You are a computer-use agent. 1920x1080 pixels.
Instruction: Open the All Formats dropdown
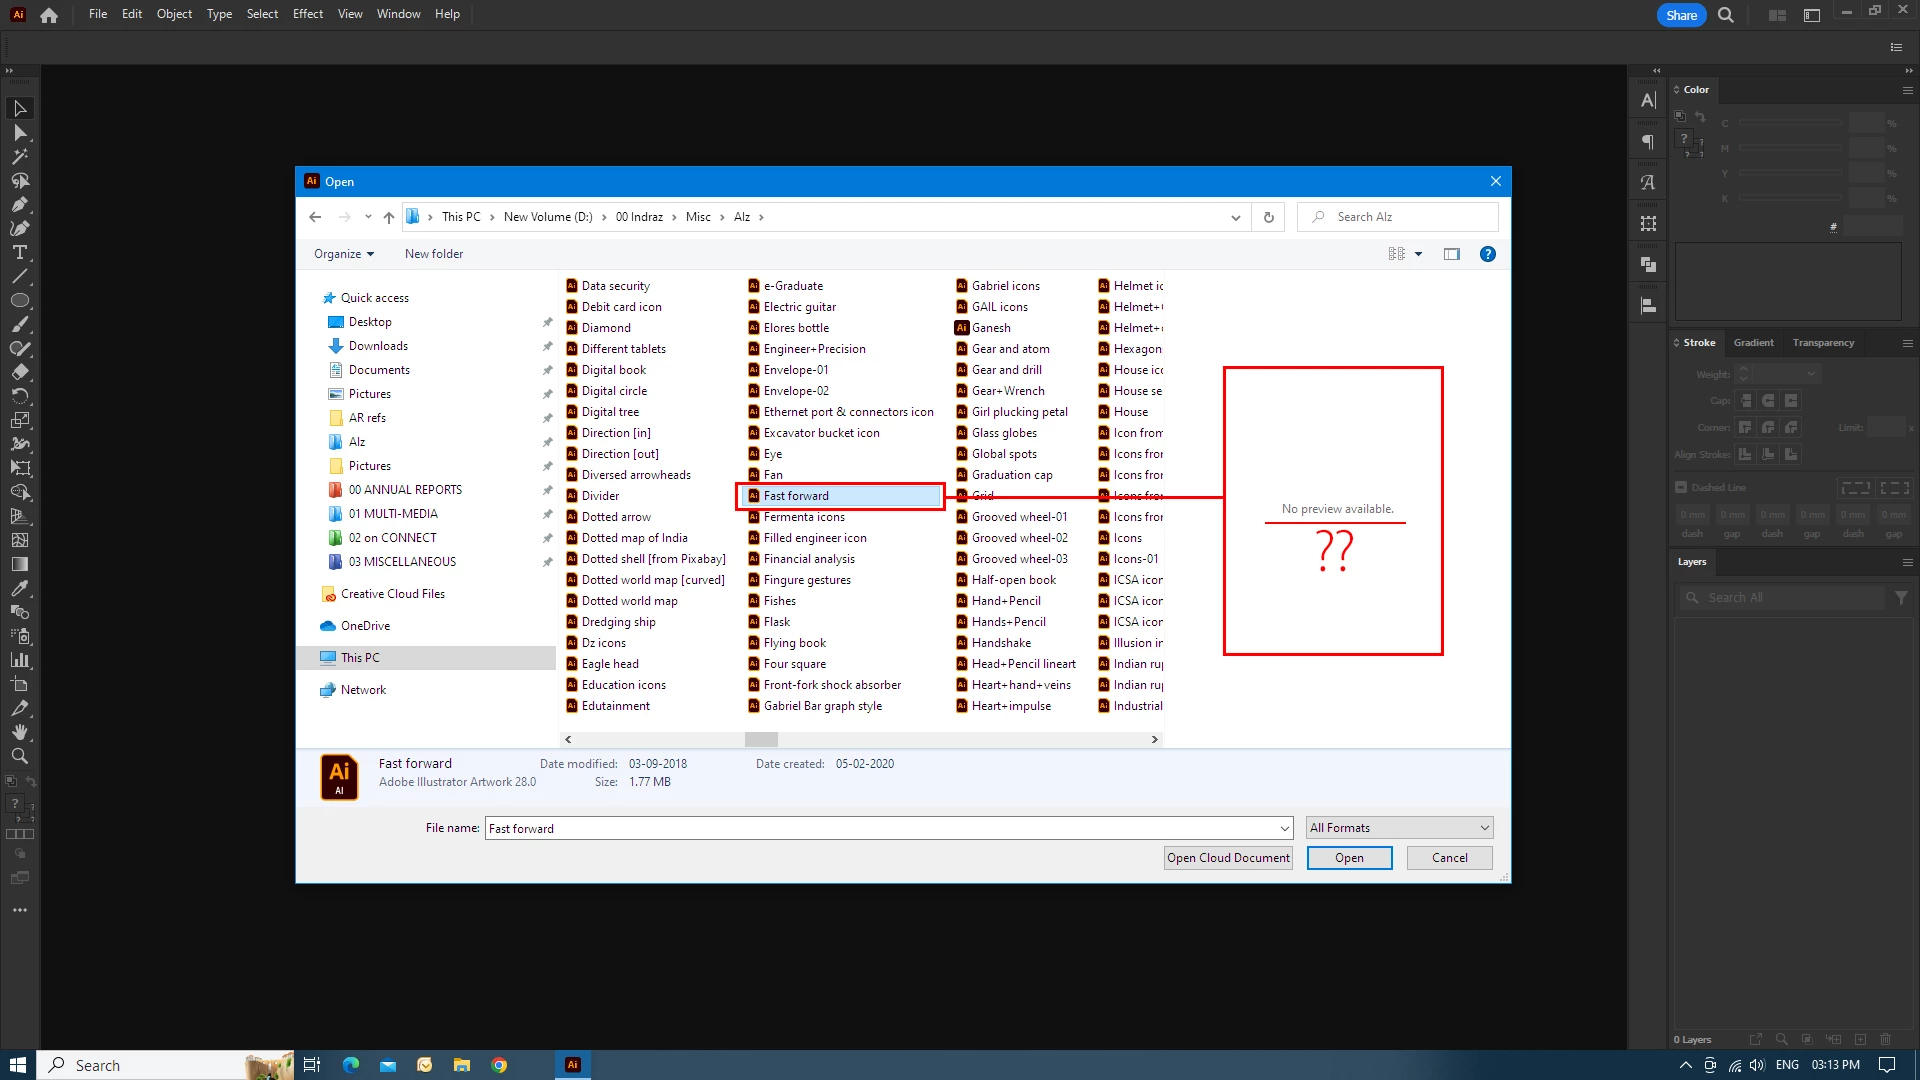coord(1399,828)
